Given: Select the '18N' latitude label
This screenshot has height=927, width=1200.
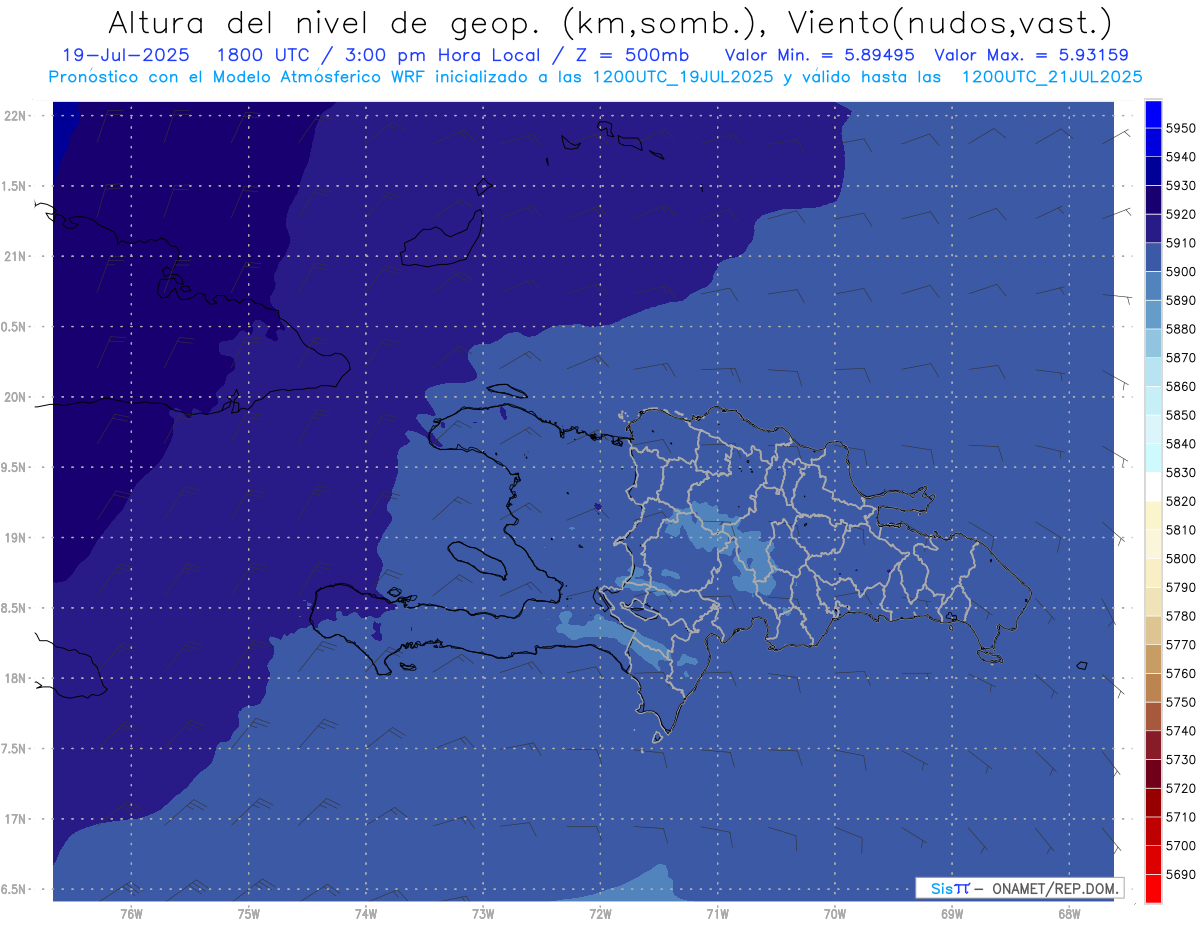Looking at the screenshot, I should click(15, 678).
